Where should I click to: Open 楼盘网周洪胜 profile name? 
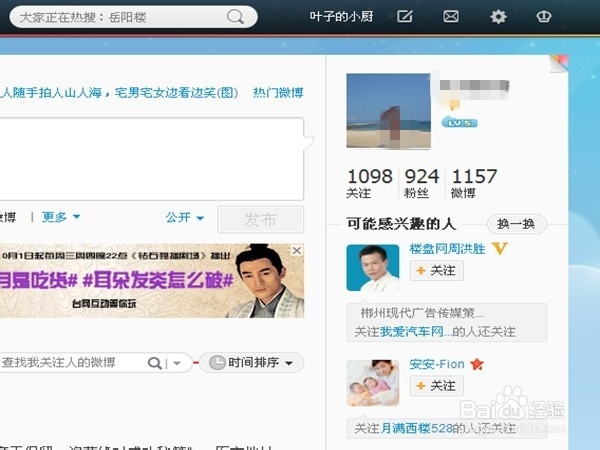(447, 249)
